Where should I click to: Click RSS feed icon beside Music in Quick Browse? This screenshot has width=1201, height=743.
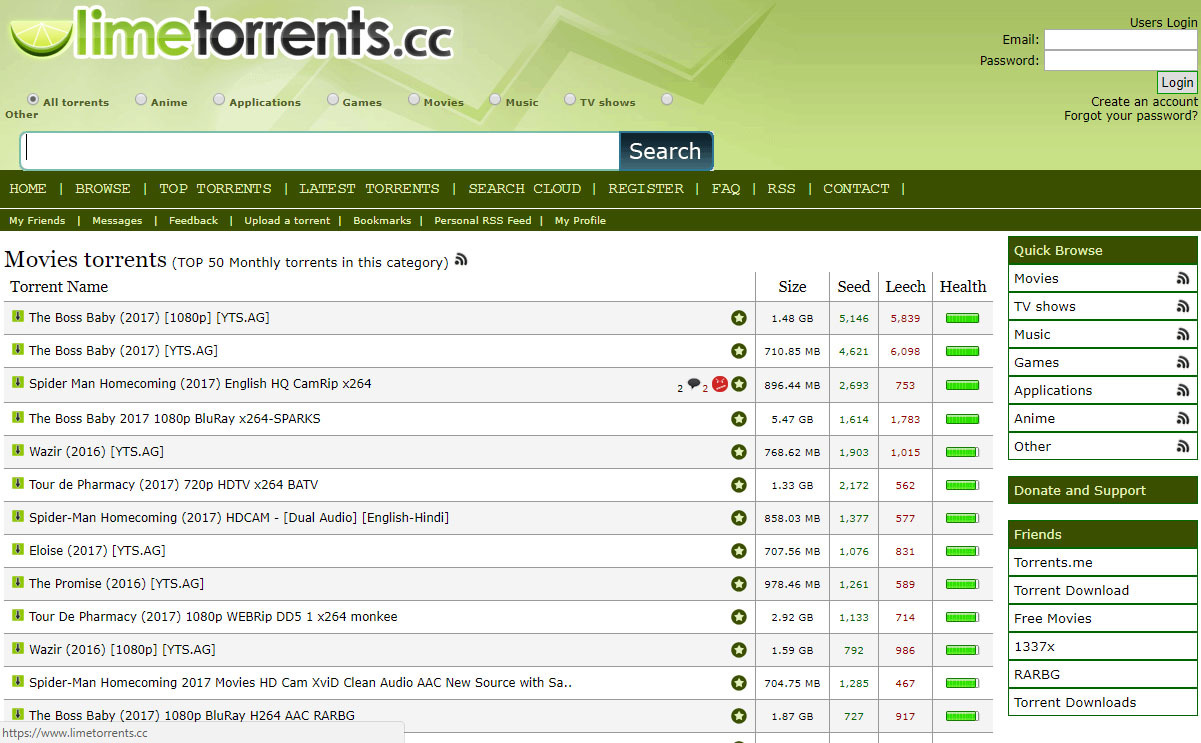point(1183,335)
